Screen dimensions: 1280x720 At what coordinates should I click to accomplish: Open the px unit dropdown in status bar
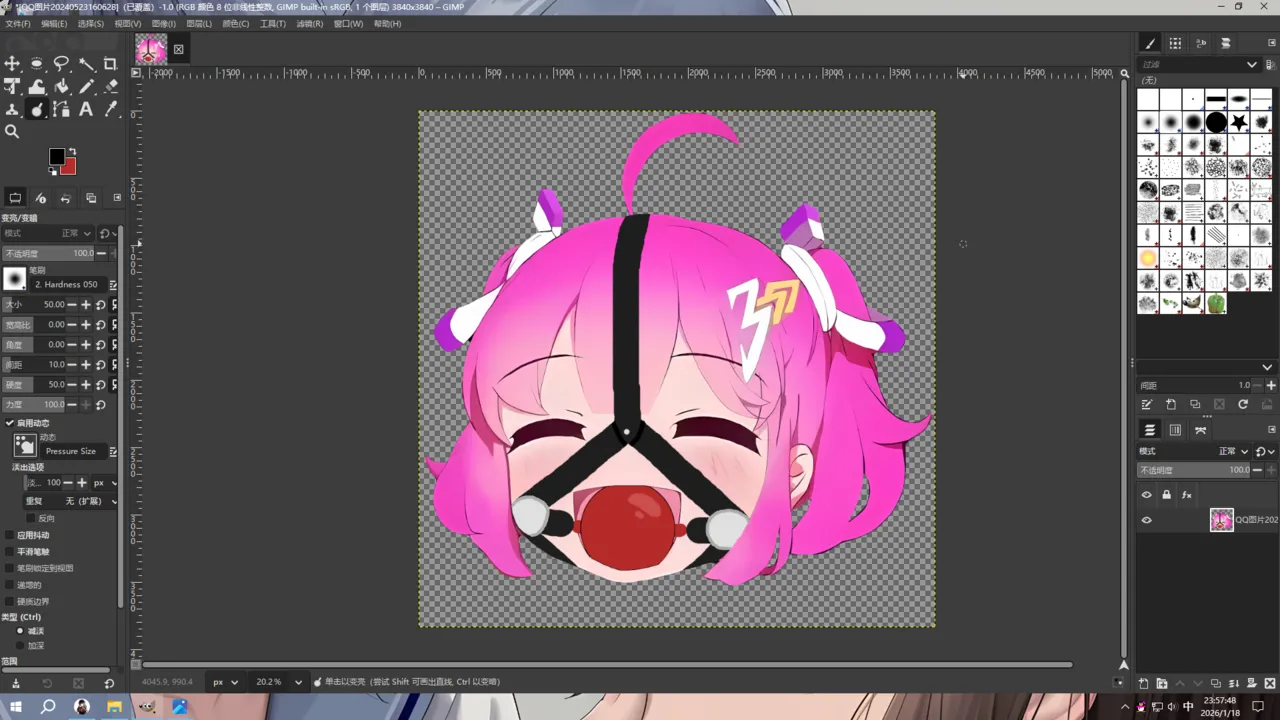pyautogui.click(x=225, y=682)
